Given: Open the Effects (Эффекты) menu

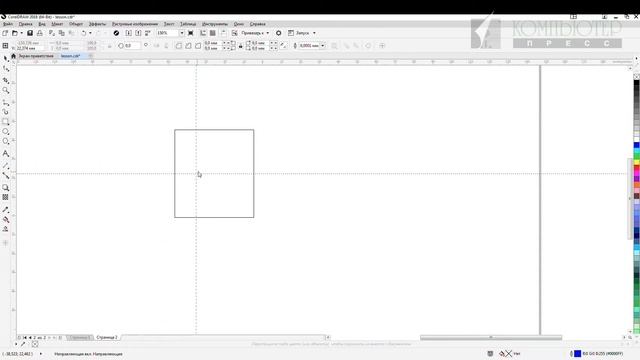Looking at the screenshot, I should click(x=97, y=24).
